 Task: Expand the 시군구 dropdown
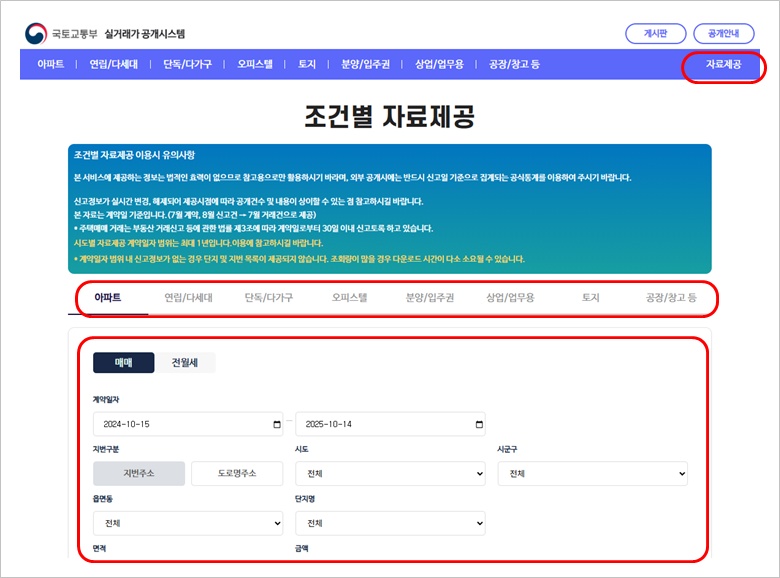592,473
